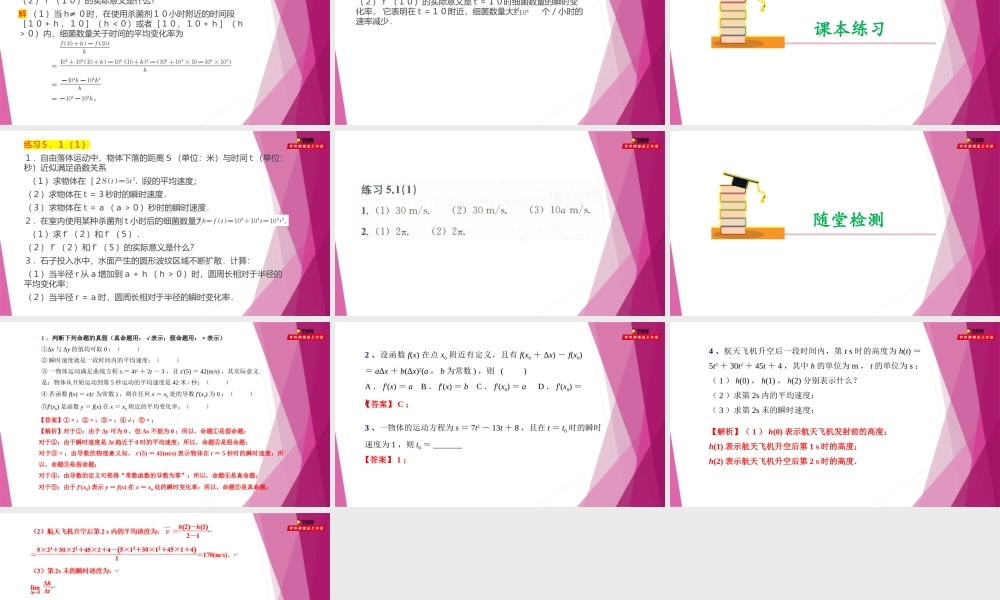Click the bold 练习 5.1(1) answers heading

[x=389, y=190]
